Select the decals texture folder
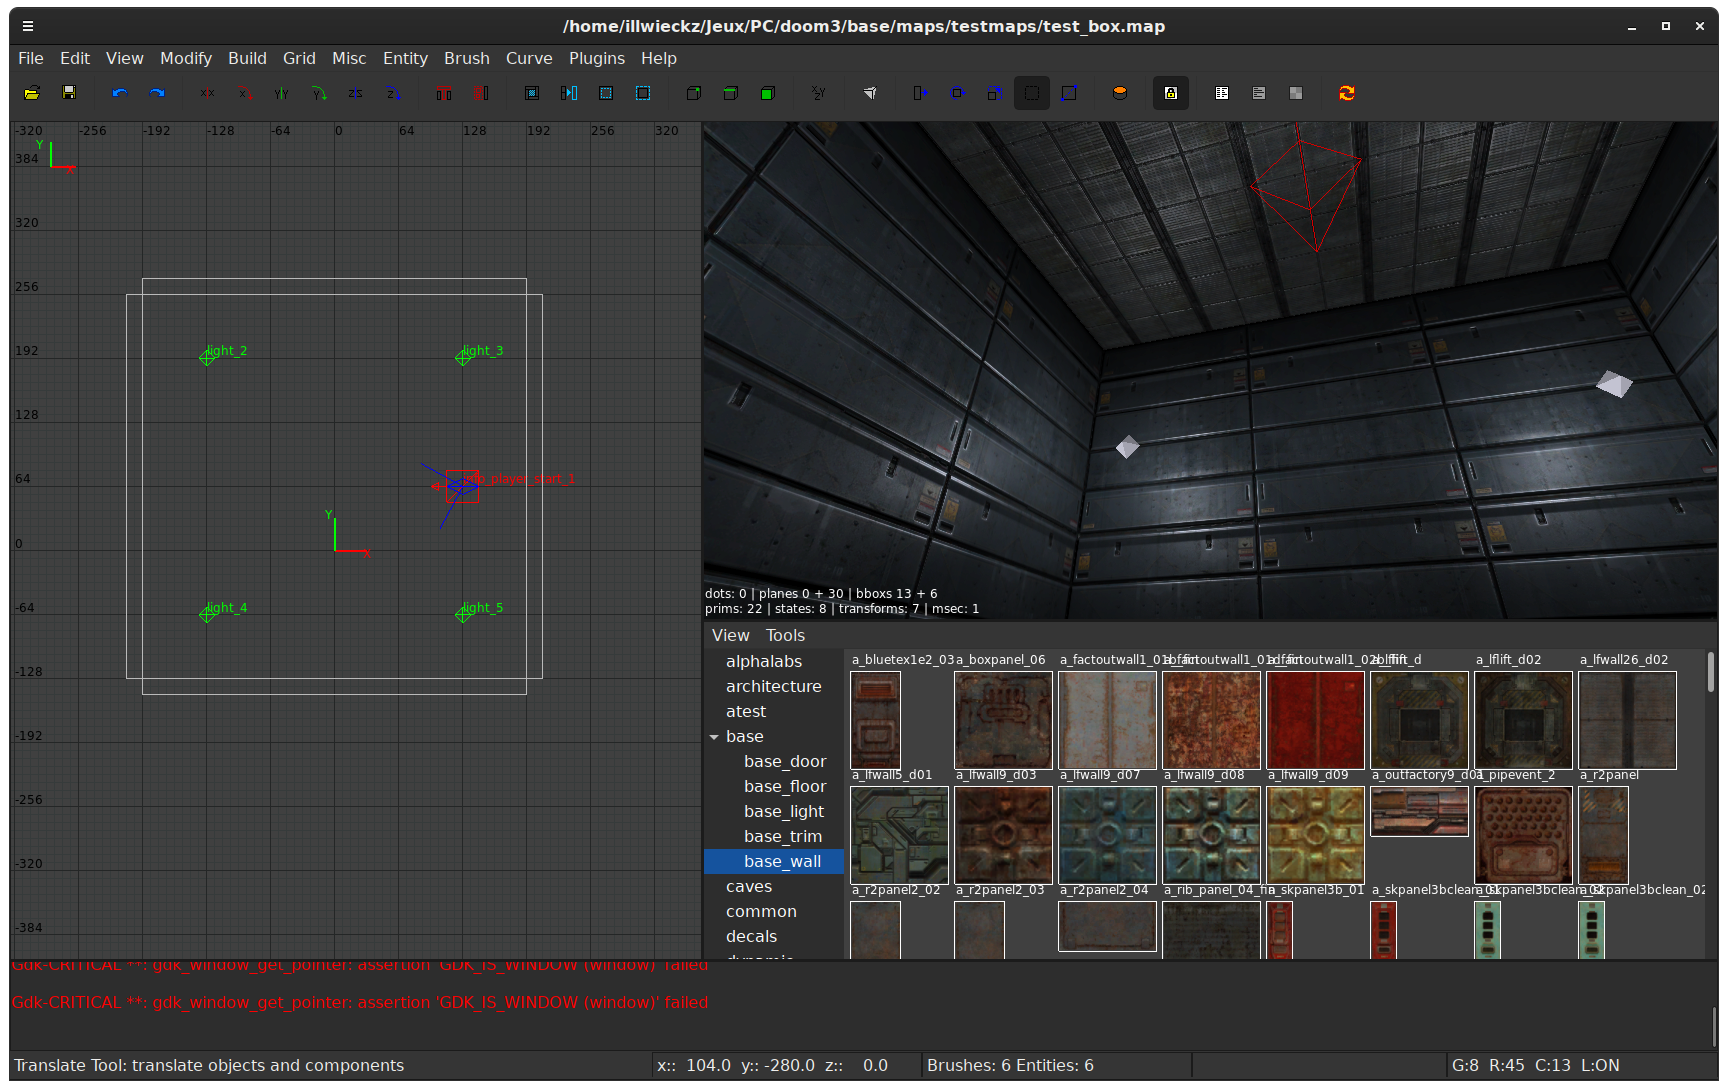This screenshot has height=1090, width=1728. click(x=751, y=936)
